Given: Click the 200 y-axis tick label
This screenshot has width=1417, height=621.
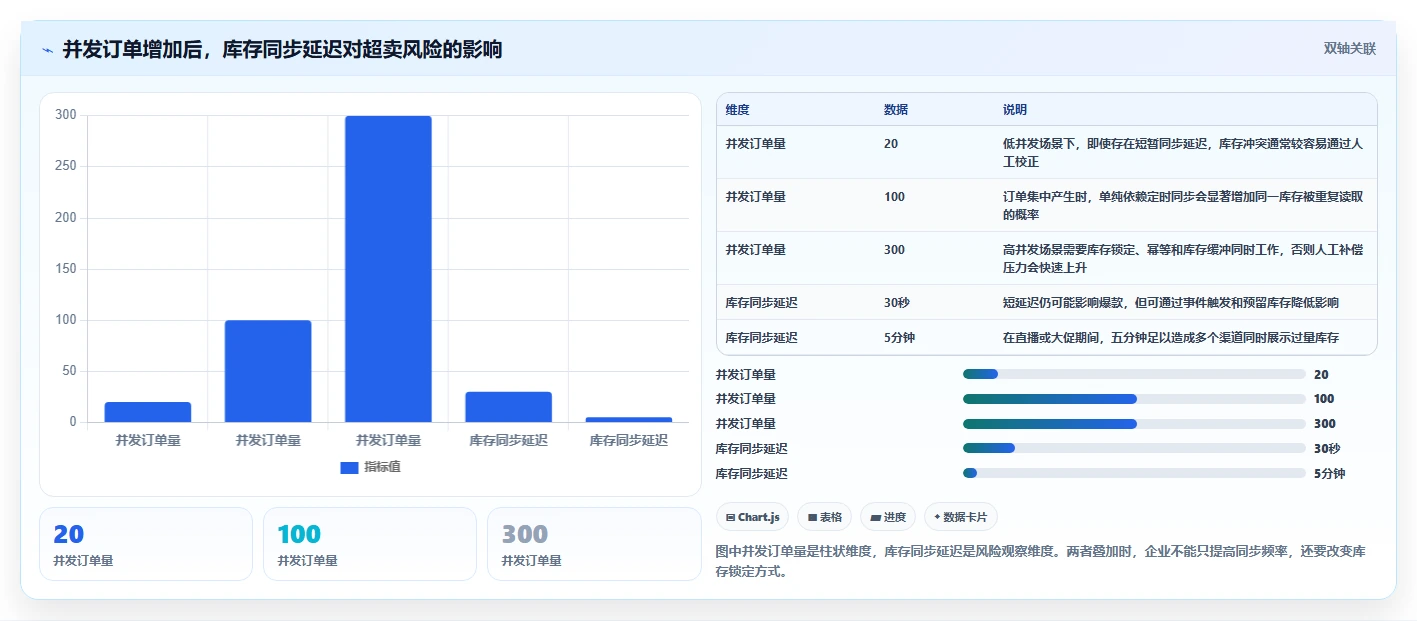Looking at the screenshot, I should (66, 218).
